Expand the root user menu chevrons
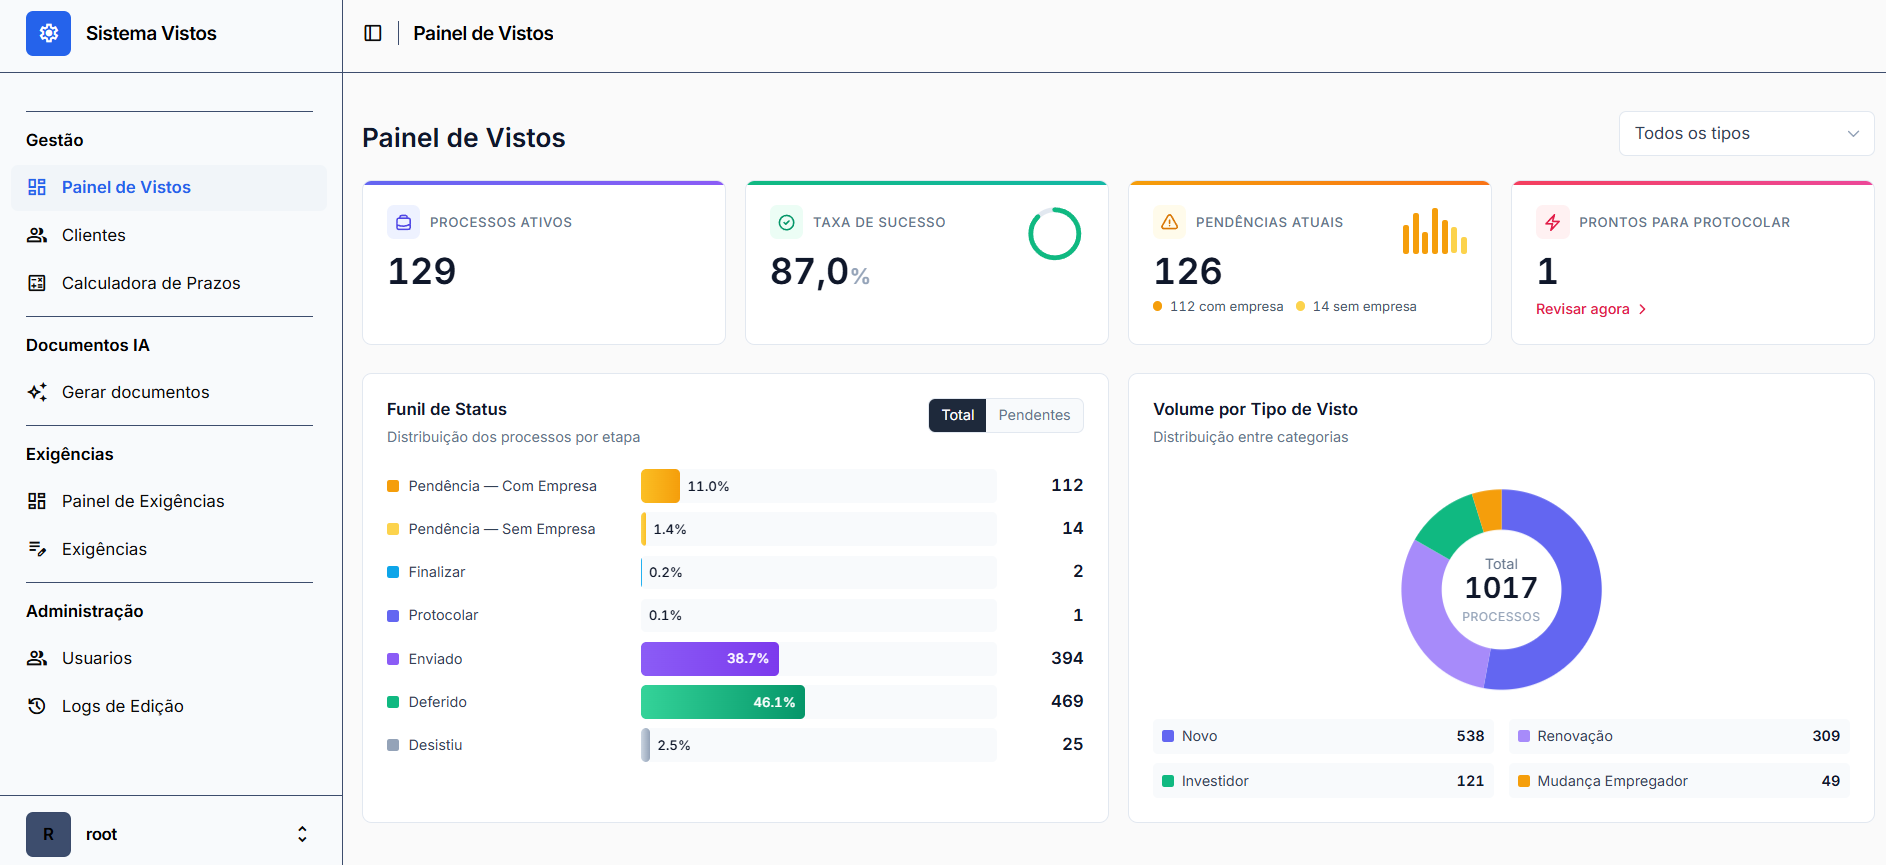The image size is (1886, 865). click(302, 834)
